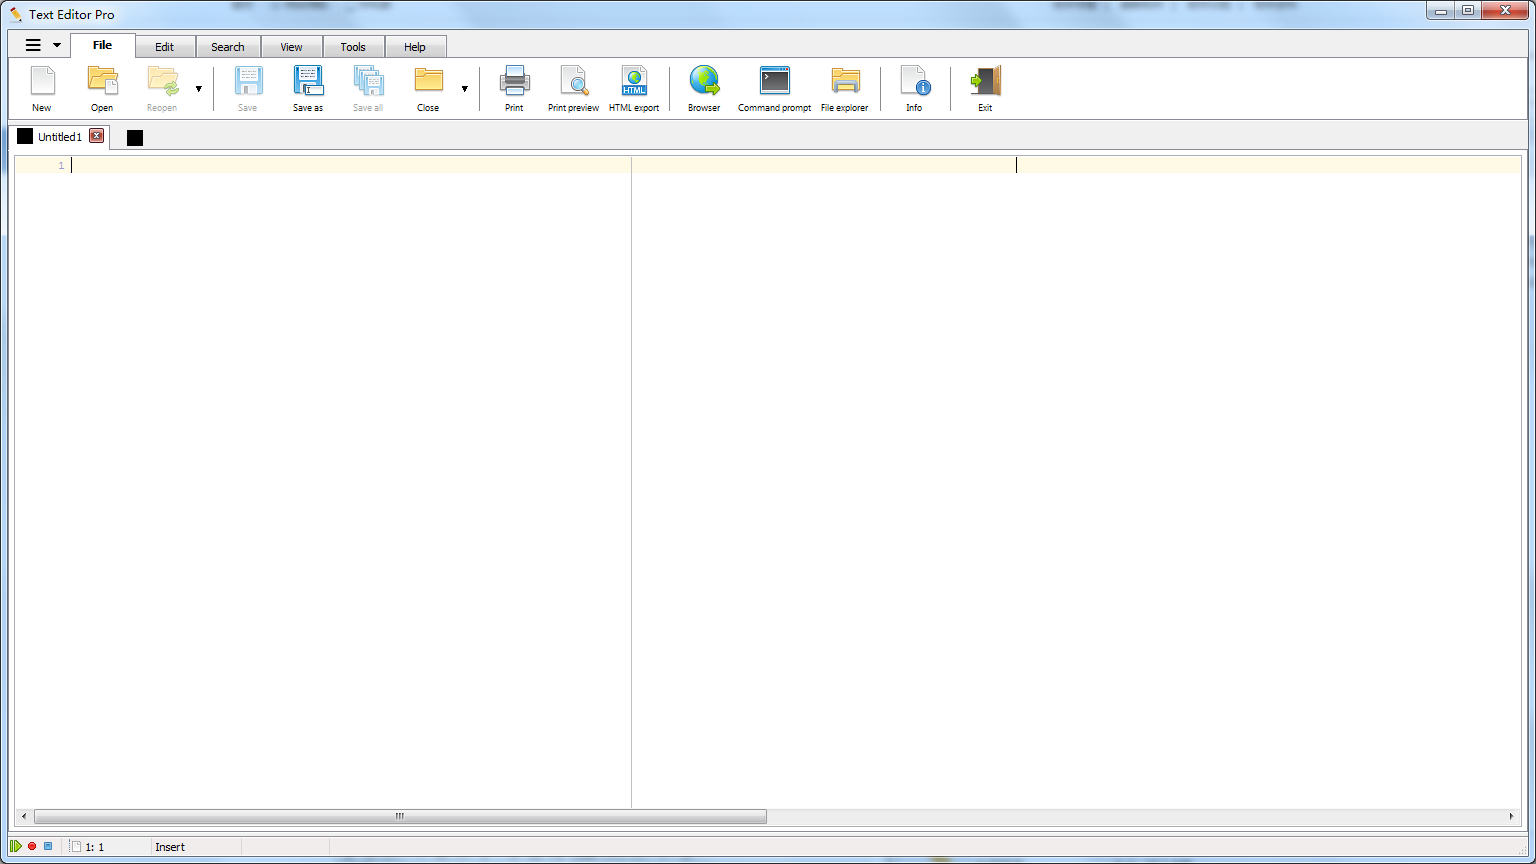The width and height of the screenshot is (1536, 864).
Task: Click the Exit icon
Action: coord(985,88)
